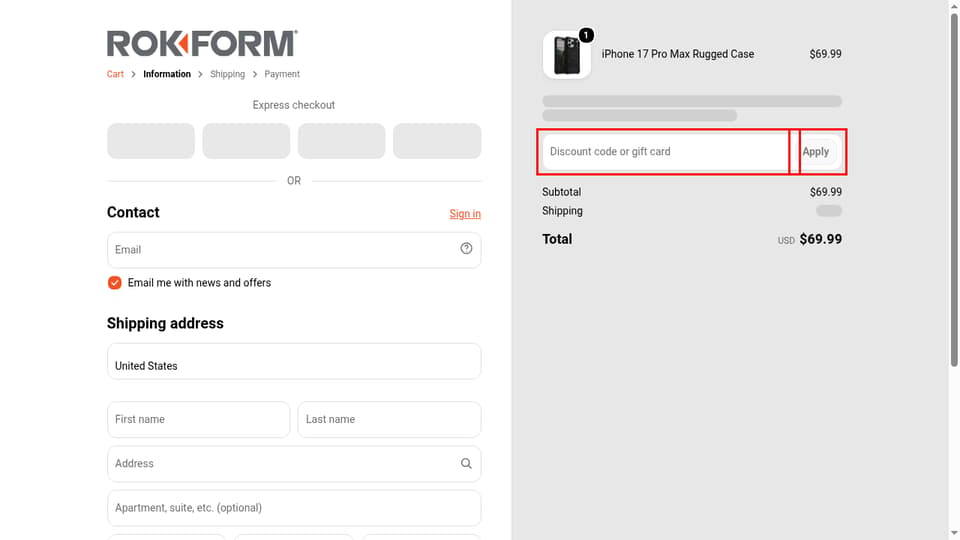Viewport: 960px width, 540px height.
Task: Focus the Last name field
Action: 389,419
